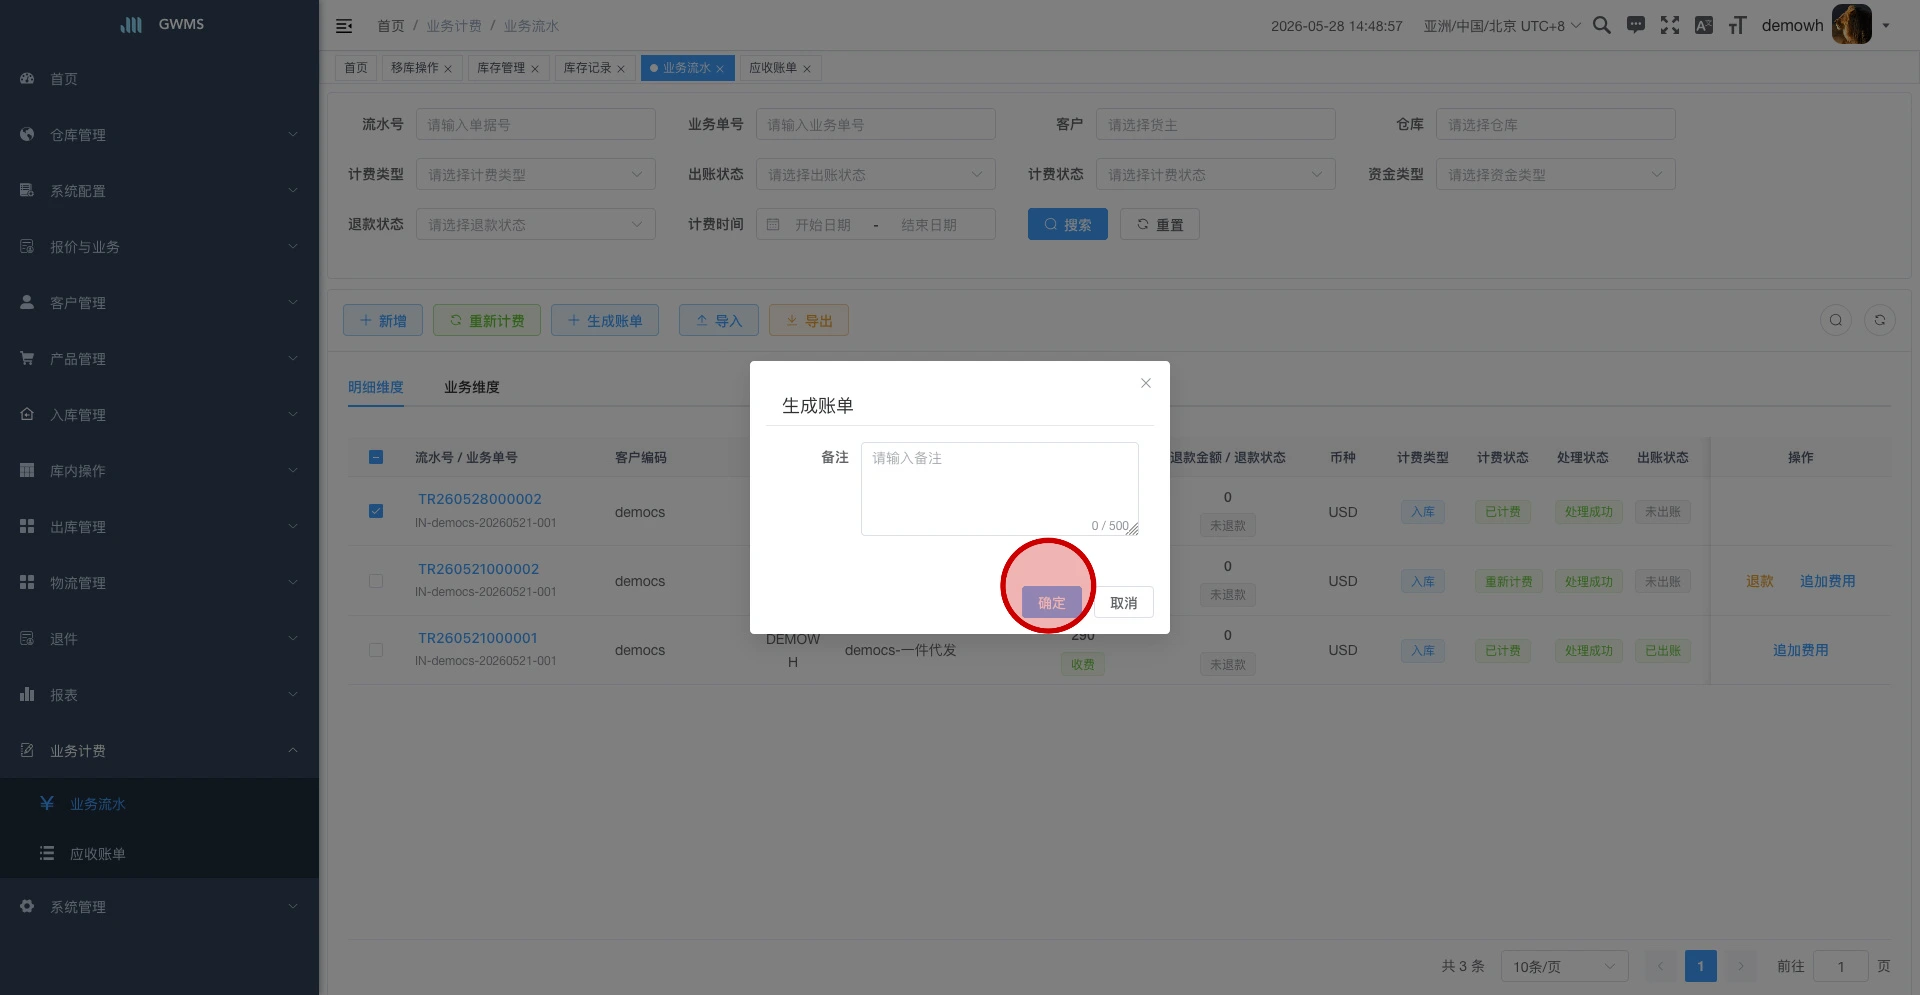Click the 业务流水 yen icon
Viewport: 1920px width, 995px height.
(x=47, y=803)
